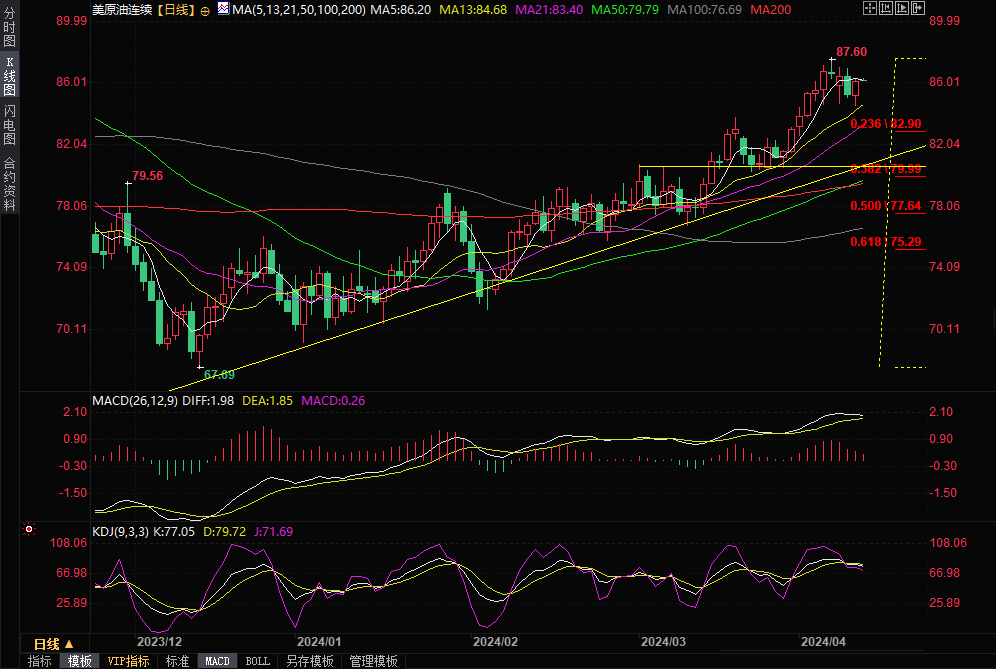Screen dimensions: 996x669
Task: Click the MA(5,13,21,50,100,200) parameters label
Action: point(299,9)
